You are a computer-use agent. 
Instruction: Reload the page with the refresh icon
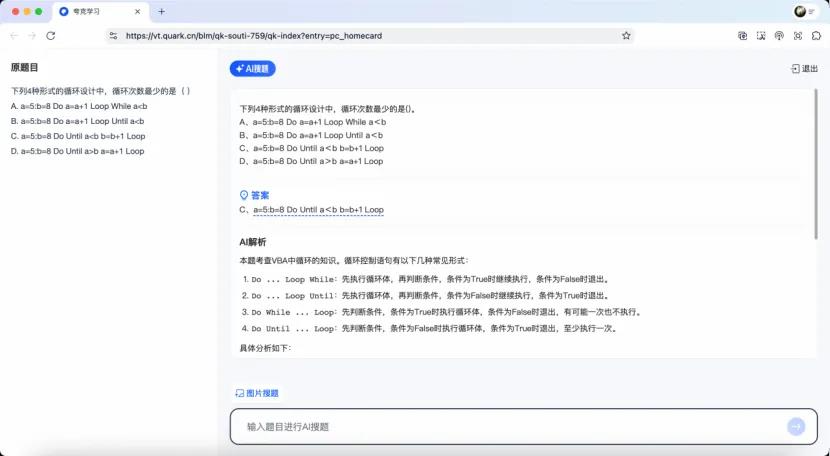pyautogui.click(x=51, y=35)
